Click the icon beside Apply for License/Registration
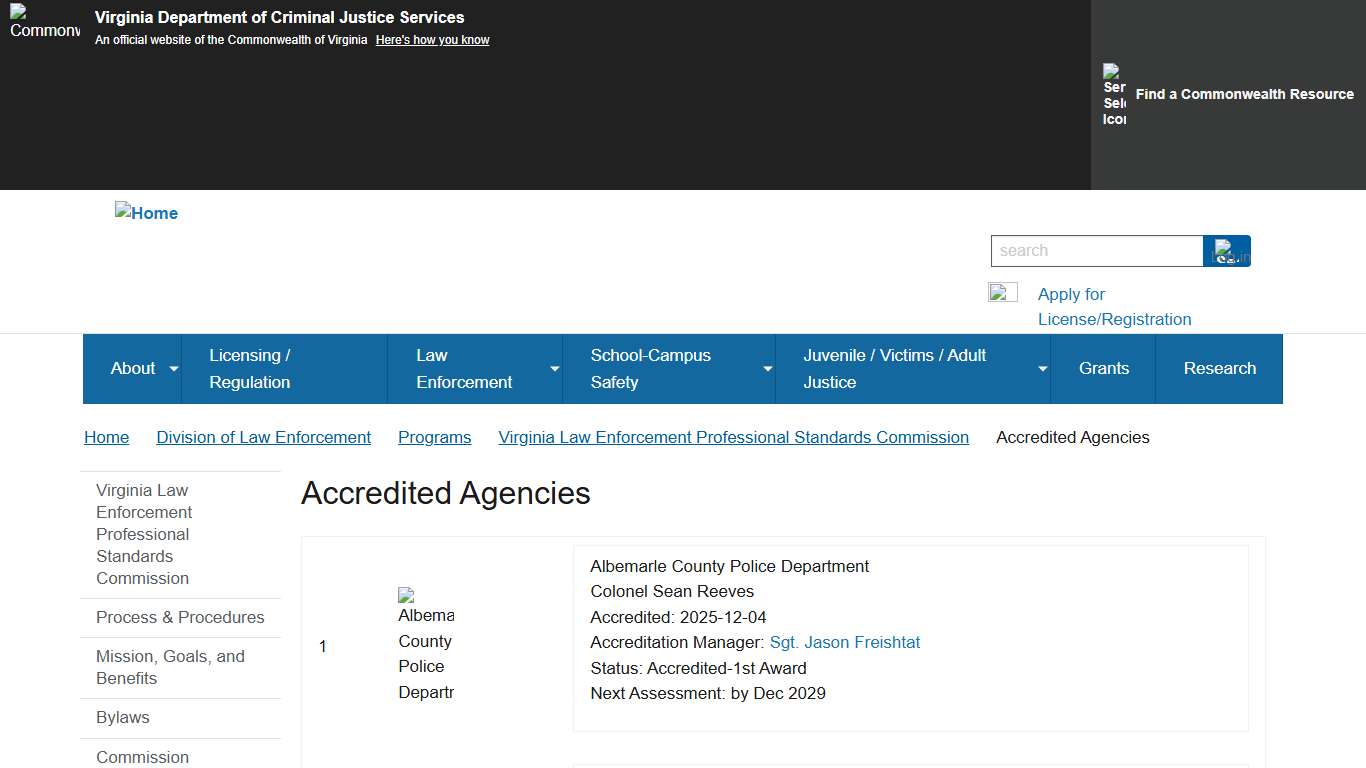This screenshot has height=768, width=1366. [1002, 292]
